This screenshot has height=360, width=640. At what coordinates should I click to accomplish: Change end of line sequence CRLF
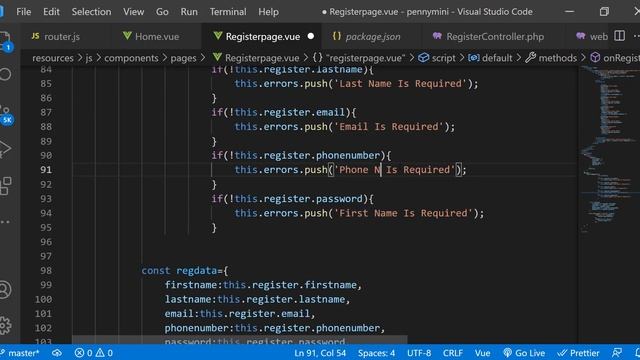(453, 353)
